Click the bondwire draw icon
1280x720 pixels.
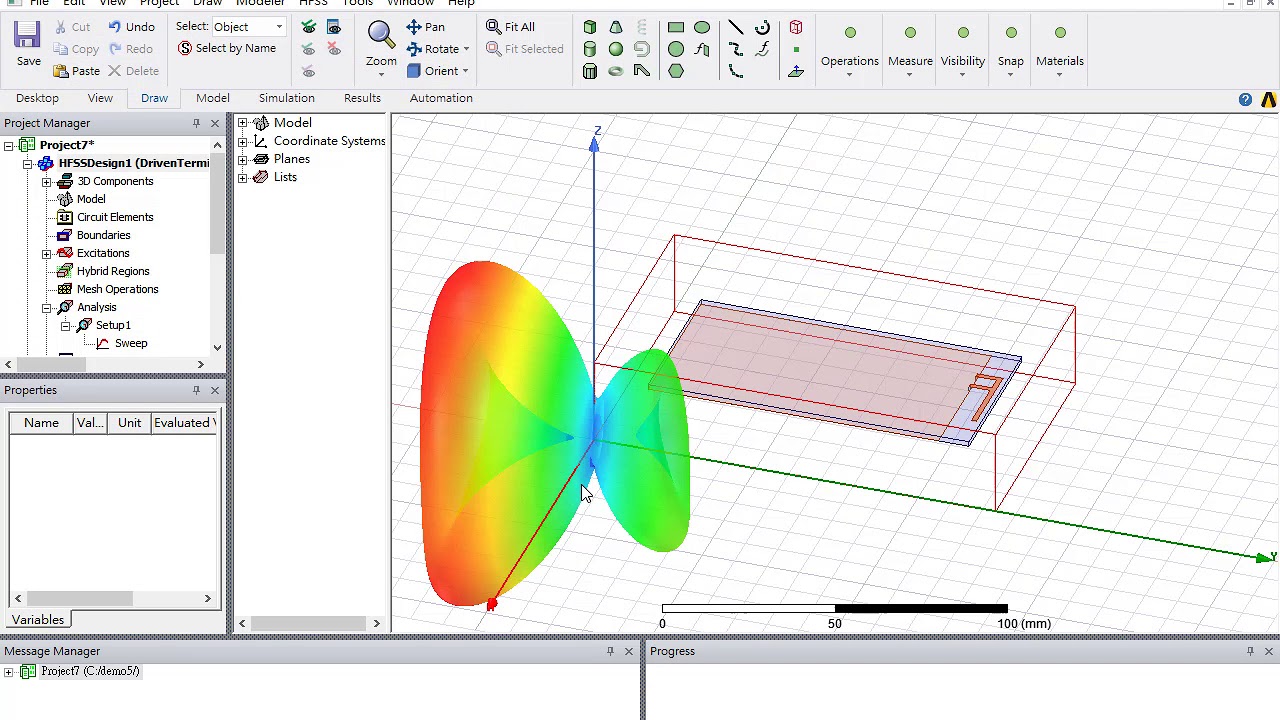click(642, 71)
